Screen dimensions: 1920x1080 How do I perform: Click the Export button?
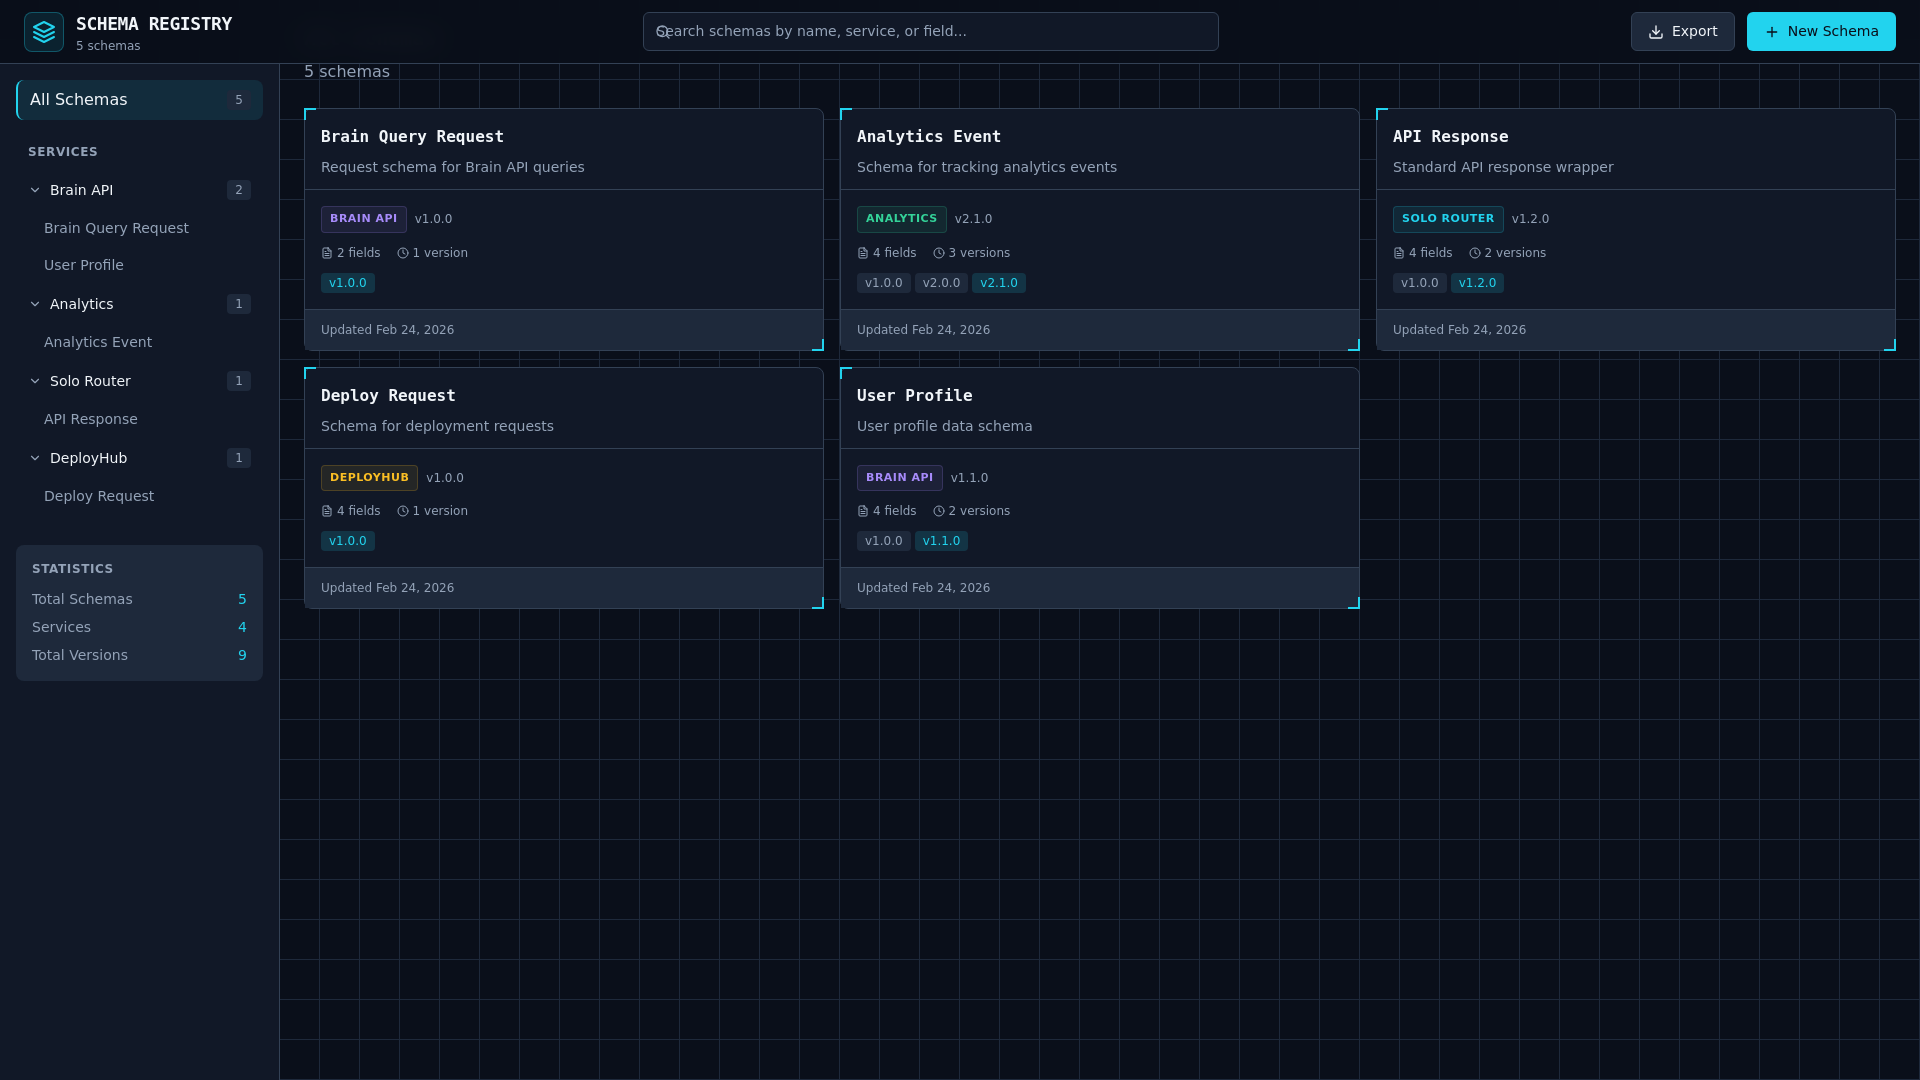tap(1682, 32)
